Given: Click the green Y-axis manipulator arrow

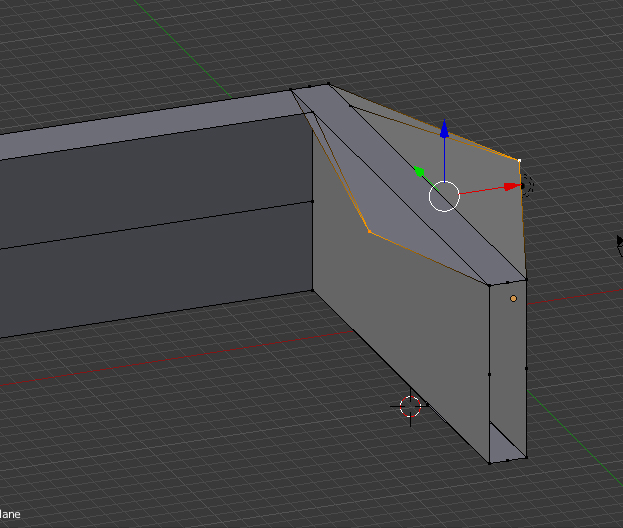Looking at the screenshot, I should coord(419,171).
